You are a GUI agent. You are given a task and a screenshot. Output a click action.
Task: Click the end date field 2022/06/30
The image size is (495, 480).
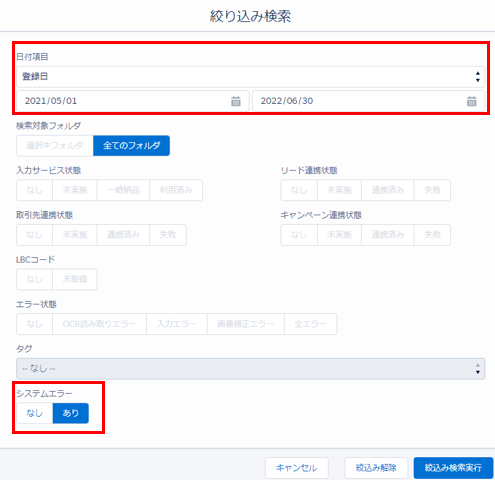click(x=368, y=101)
